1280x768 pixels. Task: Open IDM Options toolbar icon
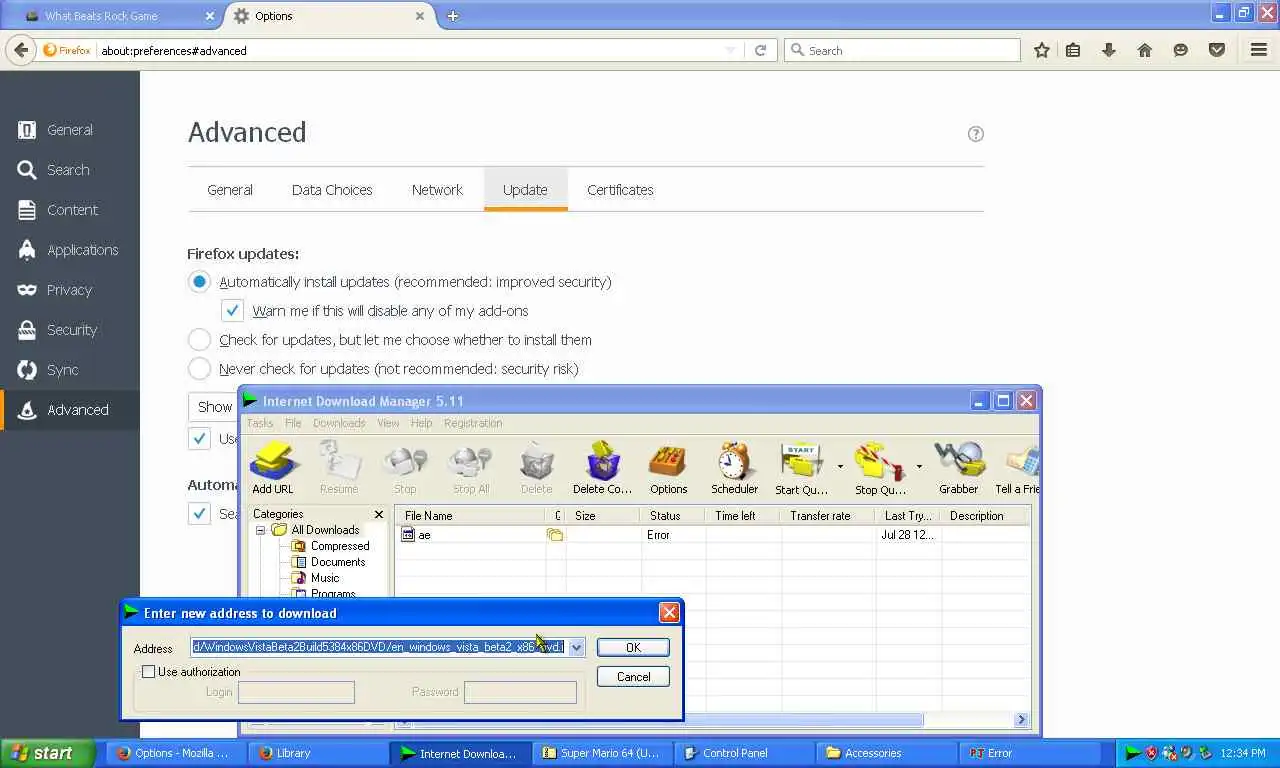point(669,468)
